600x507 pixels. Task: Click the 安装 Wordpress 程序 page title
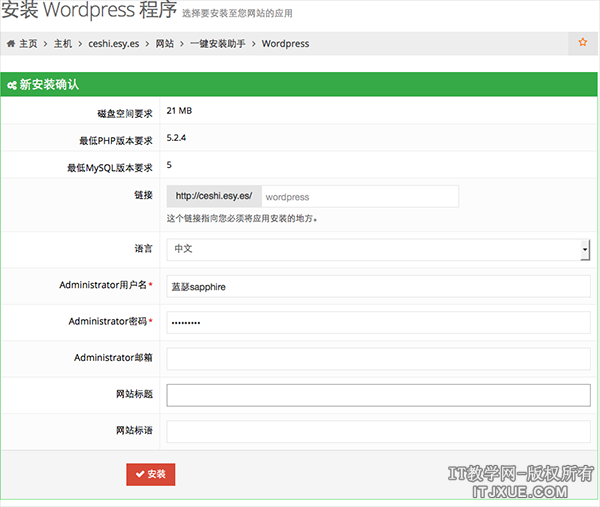pos(89,10)
